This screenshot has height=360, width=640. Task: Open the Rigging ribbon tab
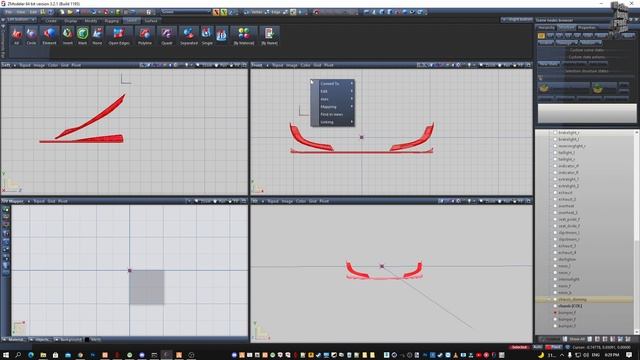pyautogui.click(x=111, y=20)
